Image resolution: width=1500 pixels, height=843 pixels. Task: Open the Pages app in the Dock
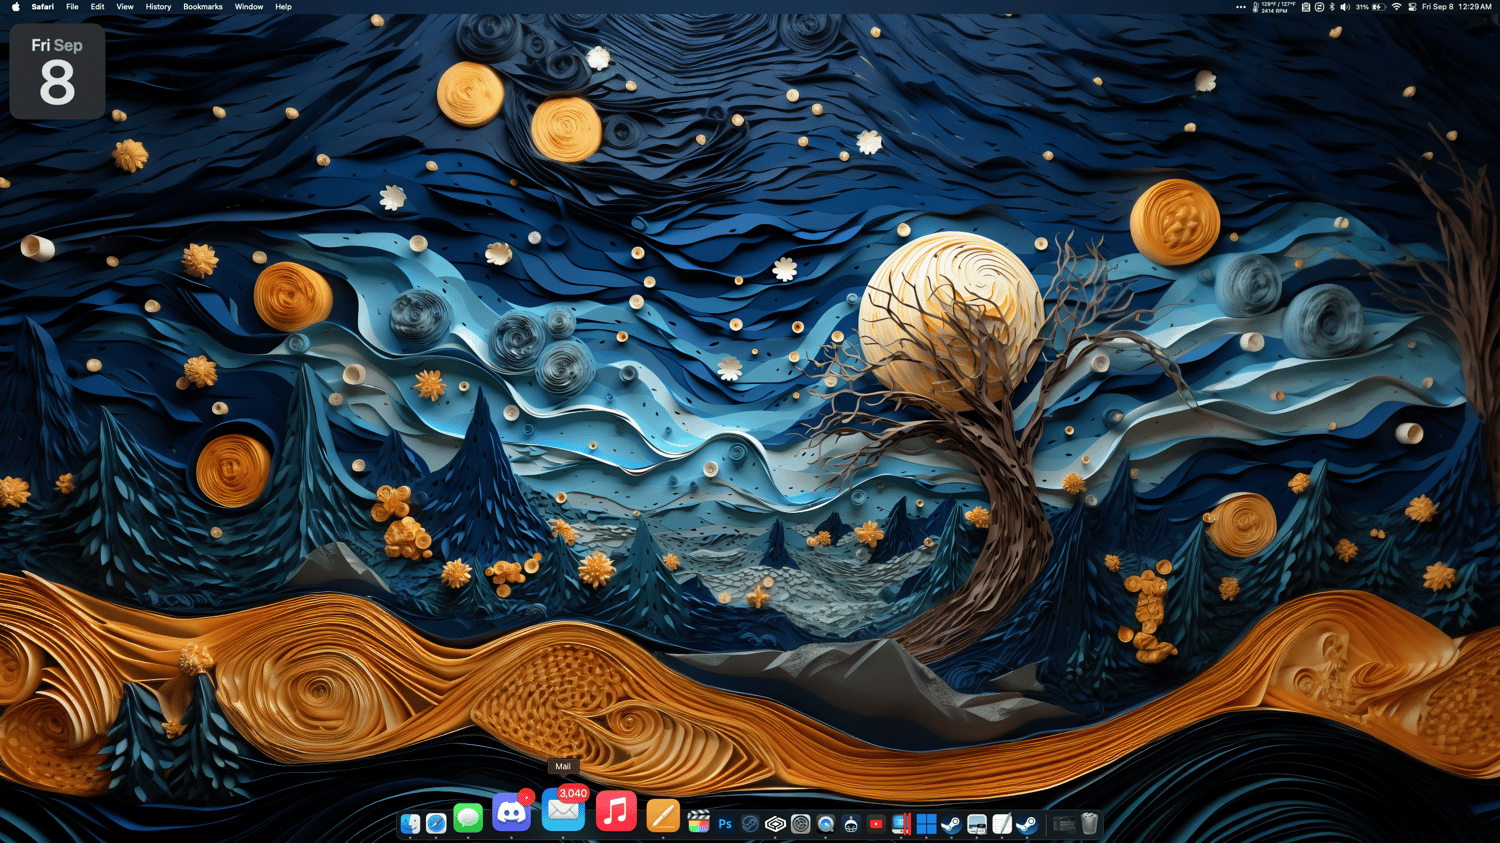(662, 816)
